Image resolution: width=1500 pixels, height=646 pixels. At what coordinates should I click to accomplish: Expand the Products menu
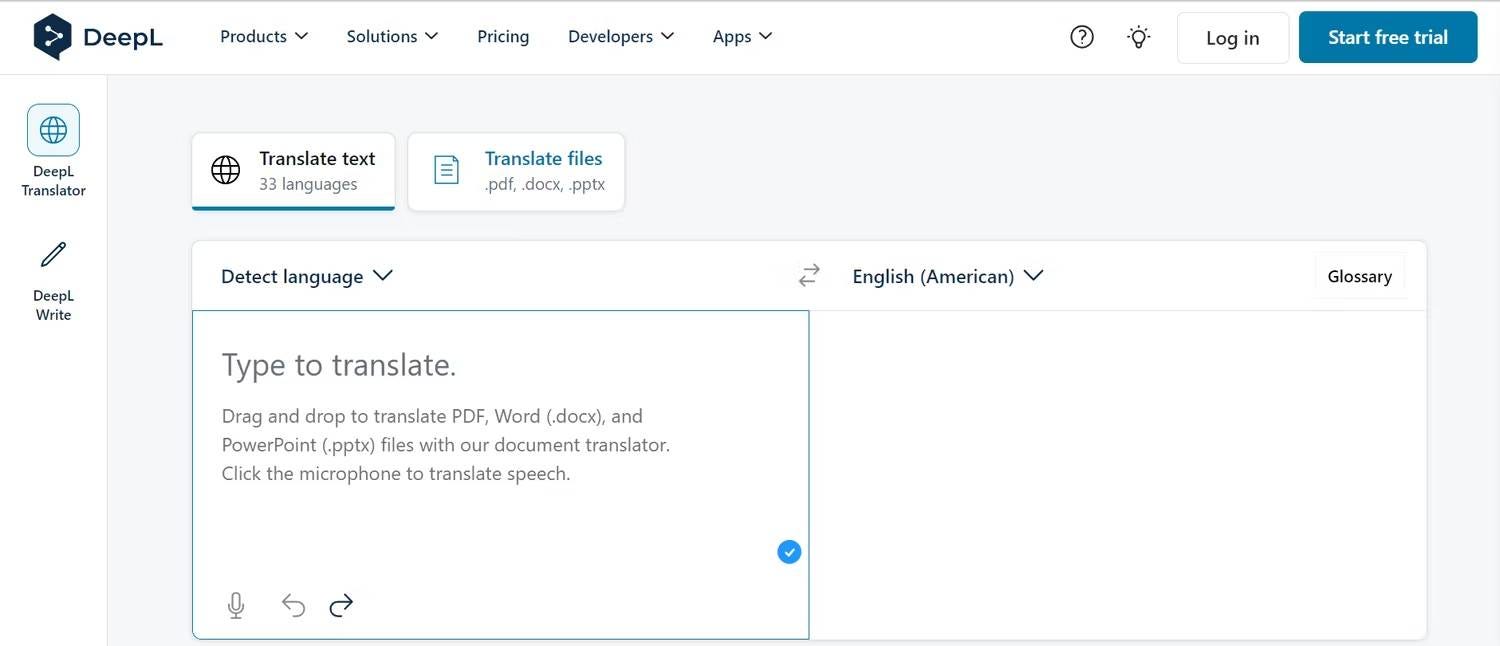pos(264,36)
